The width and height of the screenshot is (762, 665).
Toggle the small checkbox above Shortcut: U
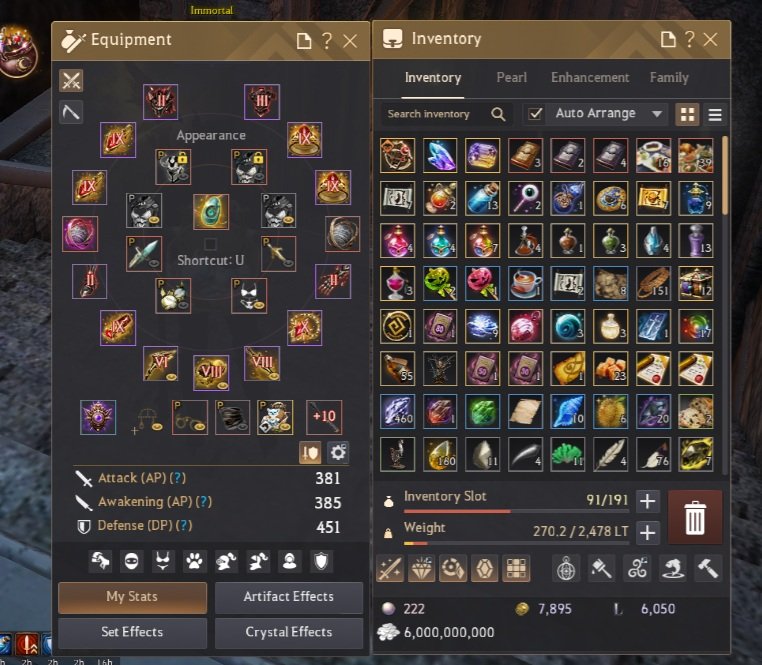click(x=210, y=244)
